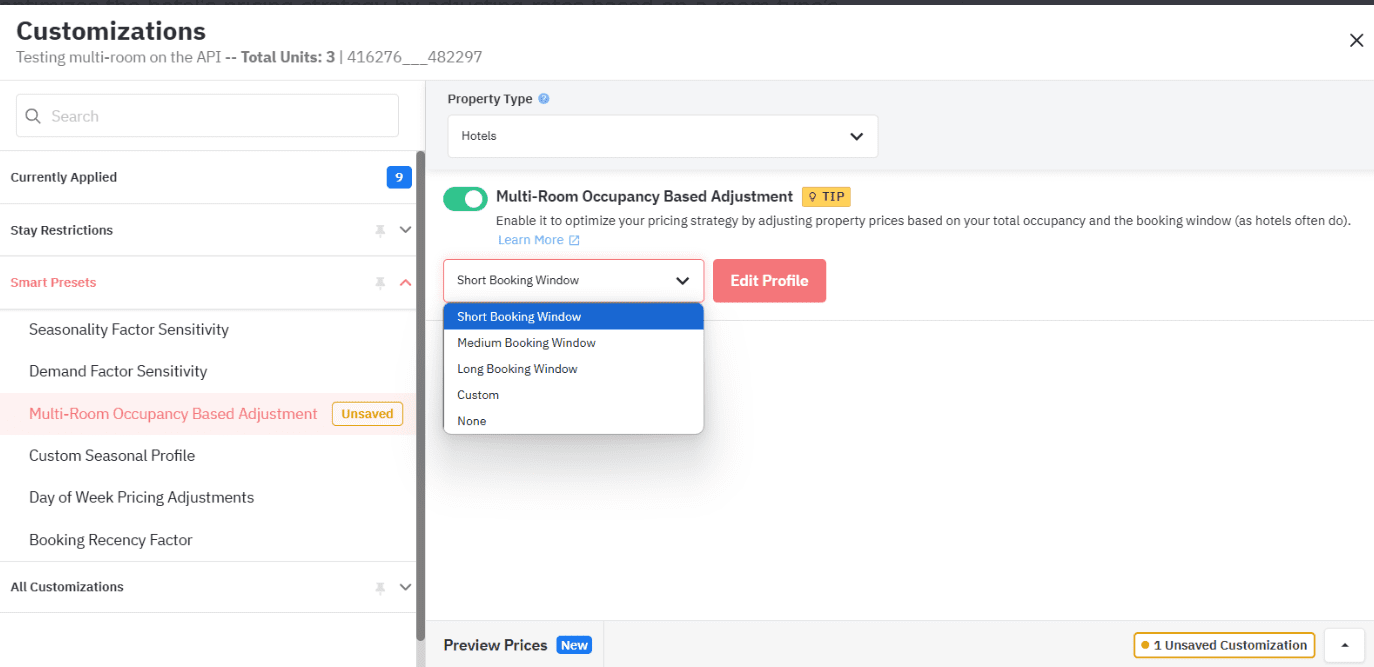This screenshot has height=667, width=1374.
Task: Pin the All Customizations section
Action: tap(380, 587)
